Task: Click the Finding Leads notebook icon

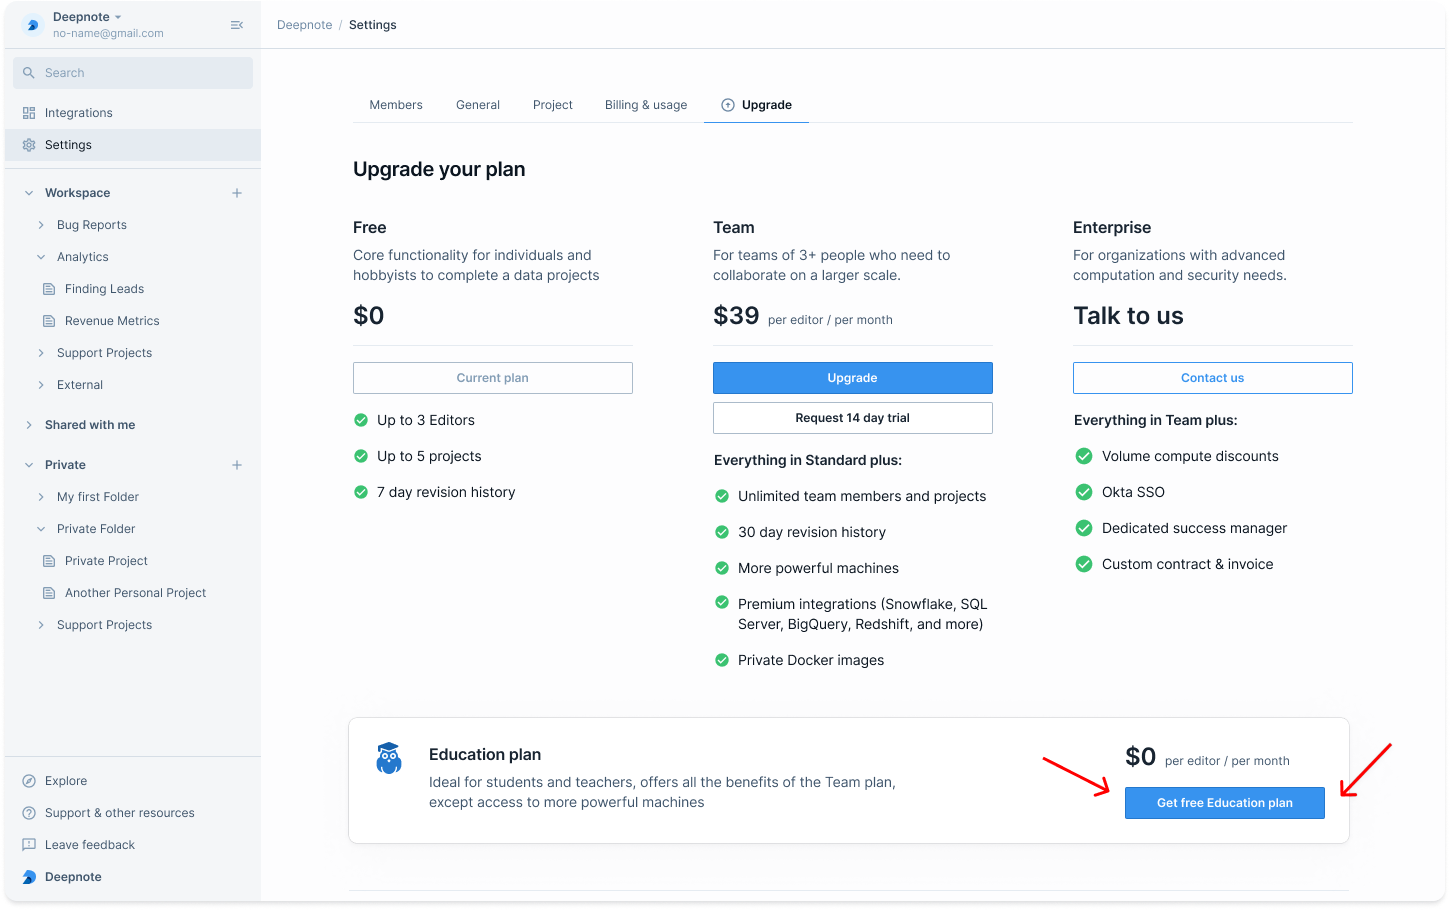Action: coord(49,289)
